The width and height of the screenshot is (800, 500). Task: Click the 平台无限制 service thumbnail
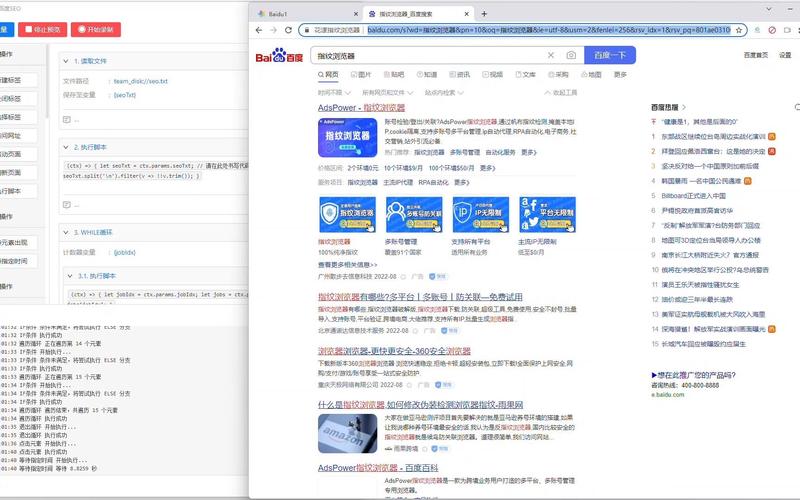(x=547, y=215)
